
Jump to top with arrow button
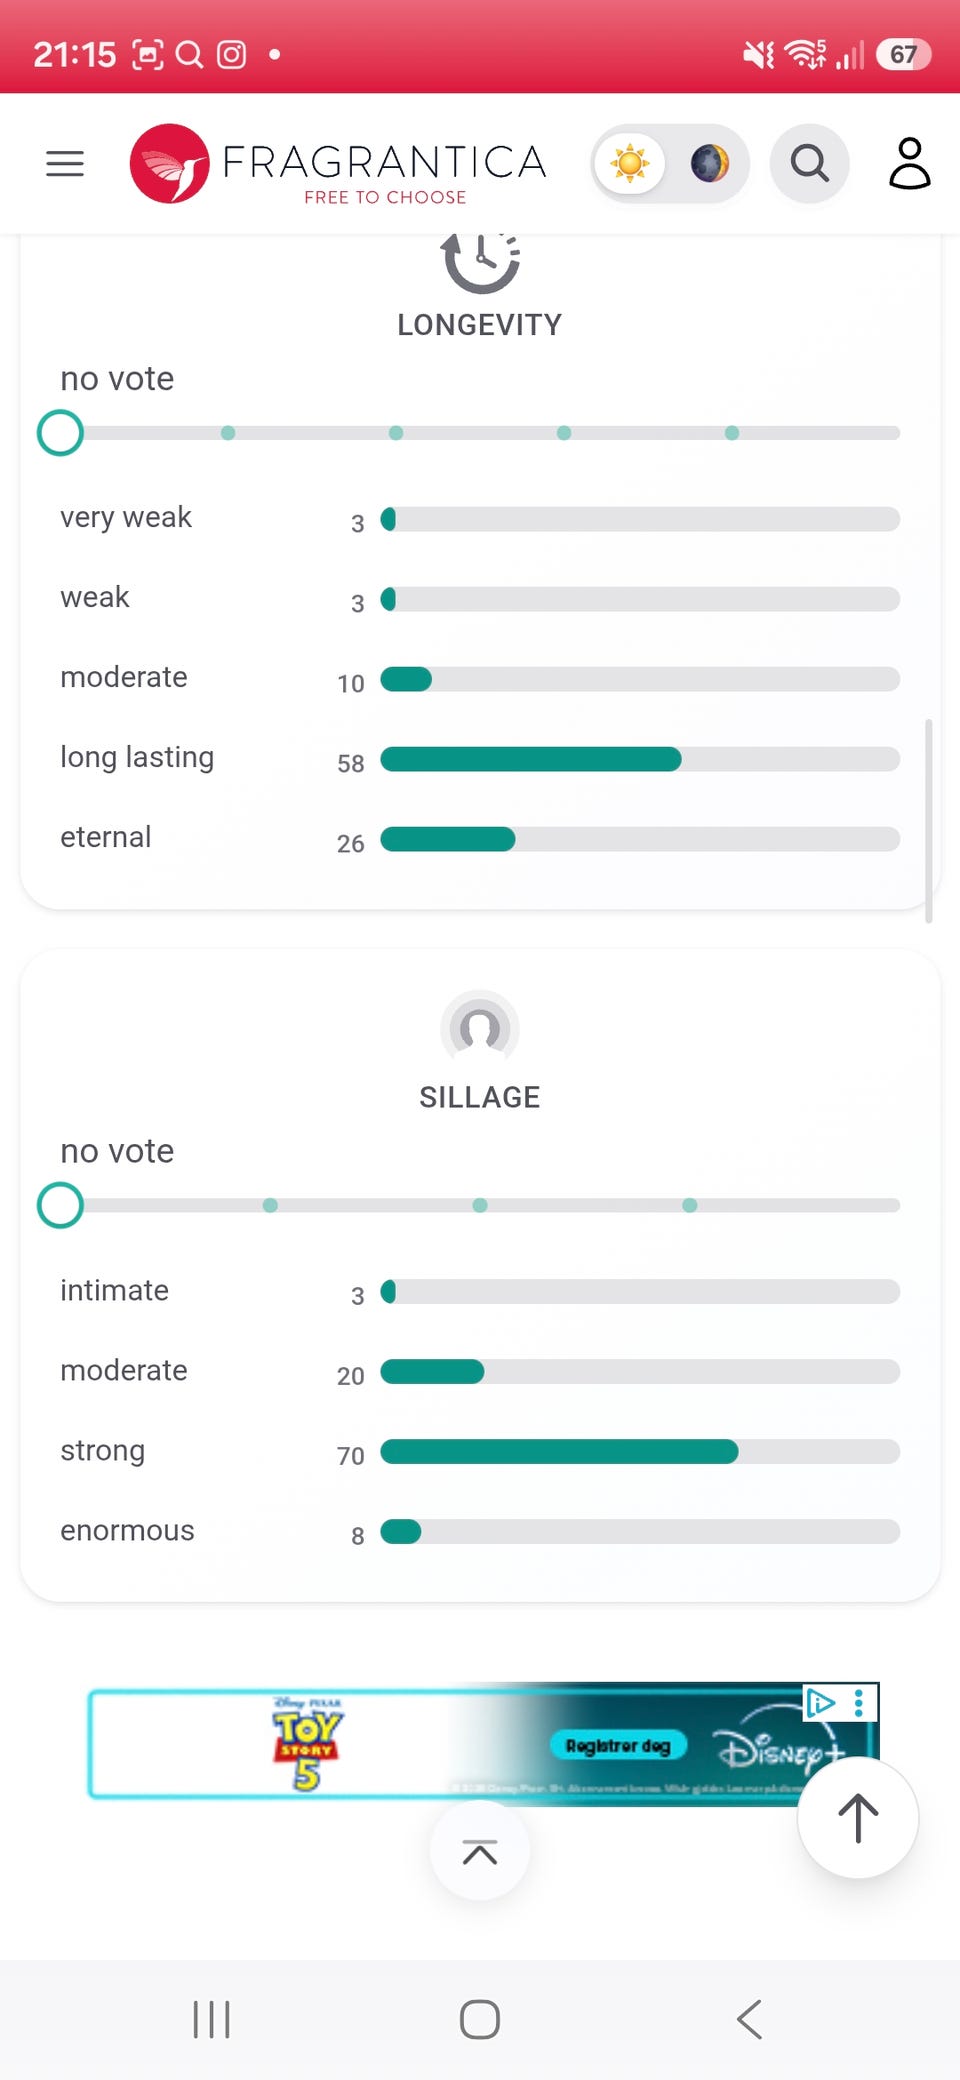click(x=858, y=1818)
